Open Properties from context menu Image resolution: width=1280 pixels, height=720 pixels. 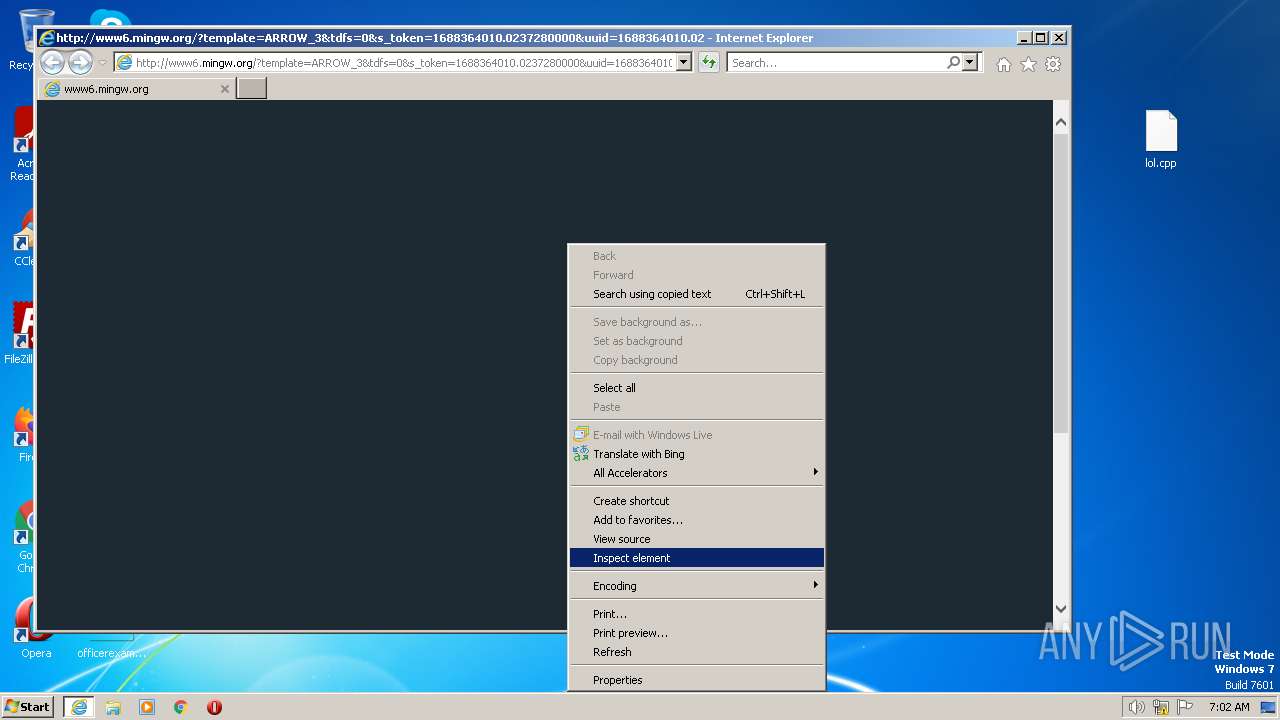[697, 680]
